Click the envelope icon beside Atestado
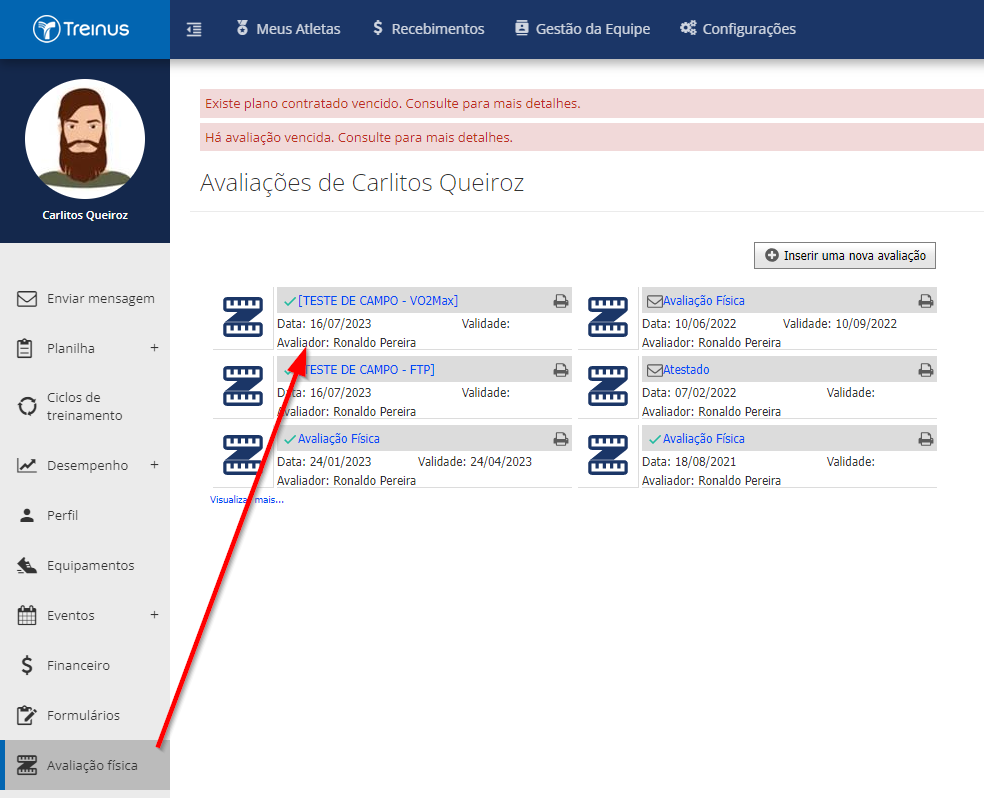Viewport: 984px width, 798px height. 654,370
